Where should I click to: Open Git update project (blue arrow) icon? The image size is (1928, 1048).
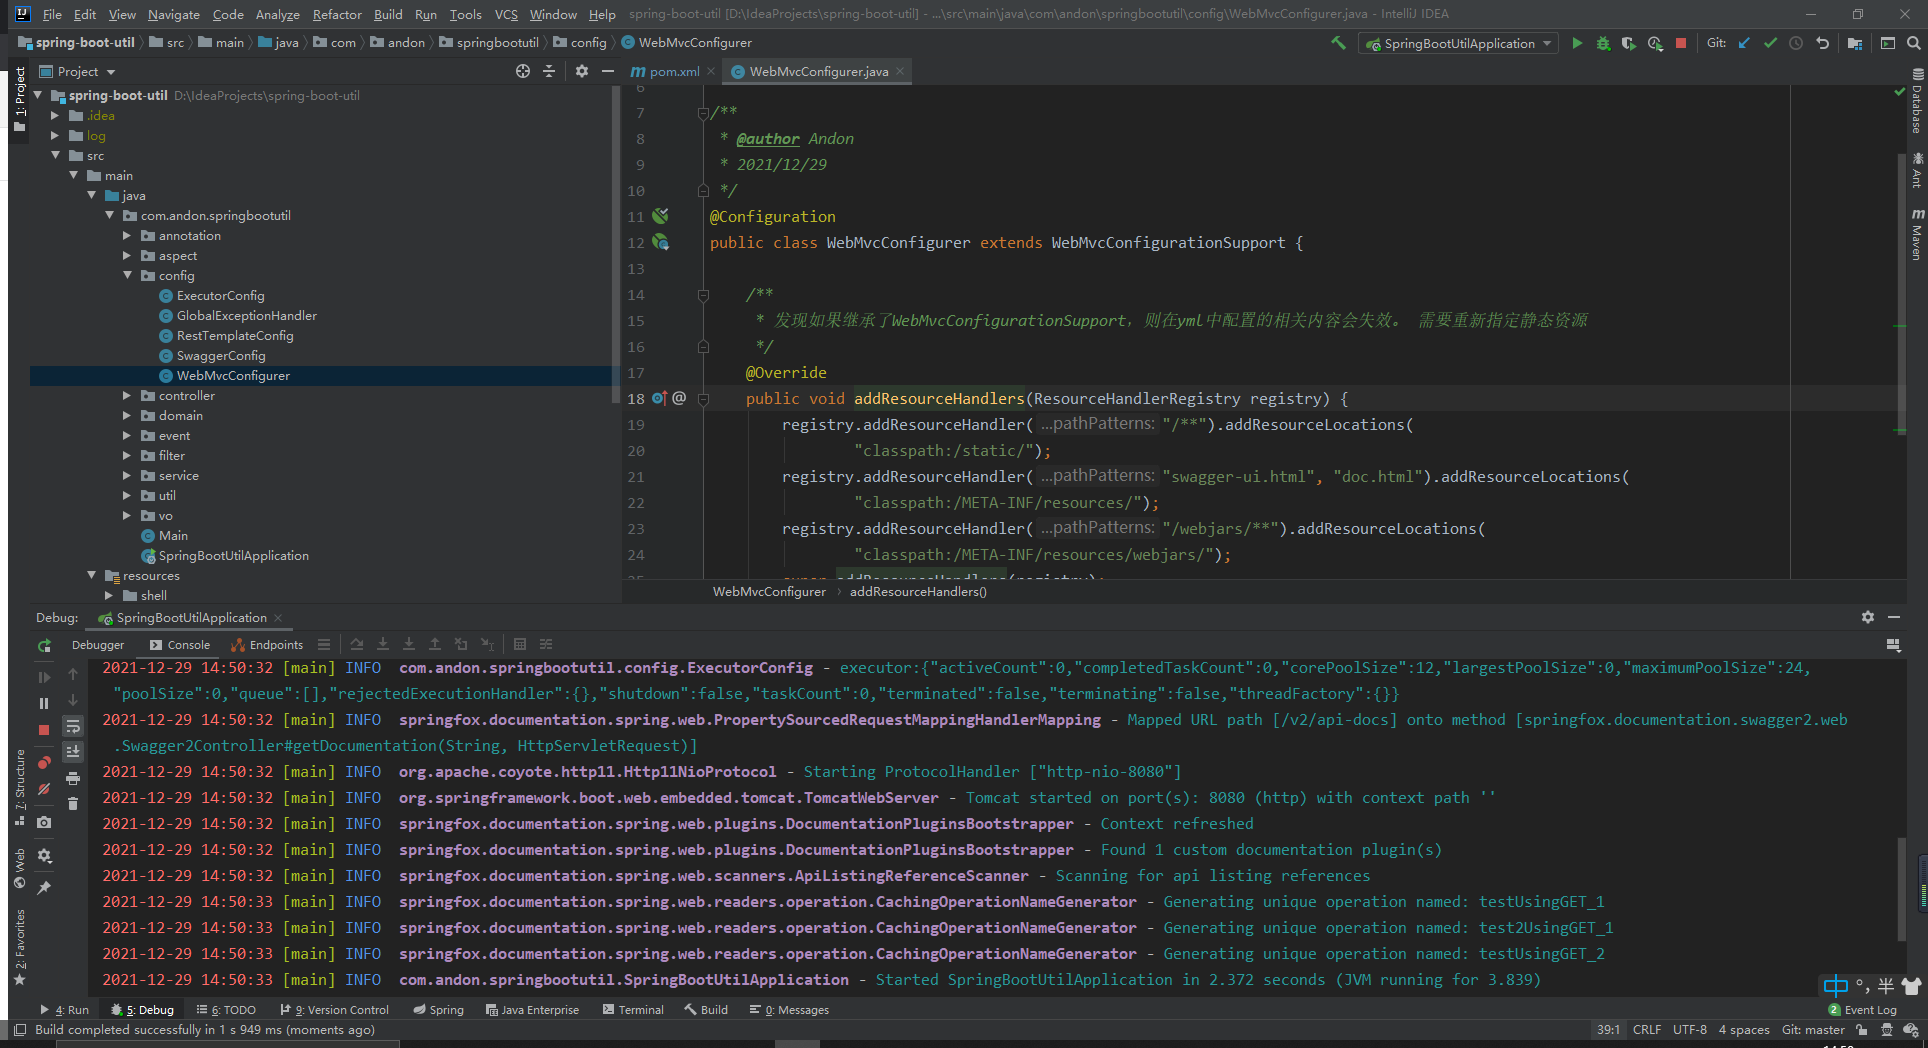(x=1743, y=43)
